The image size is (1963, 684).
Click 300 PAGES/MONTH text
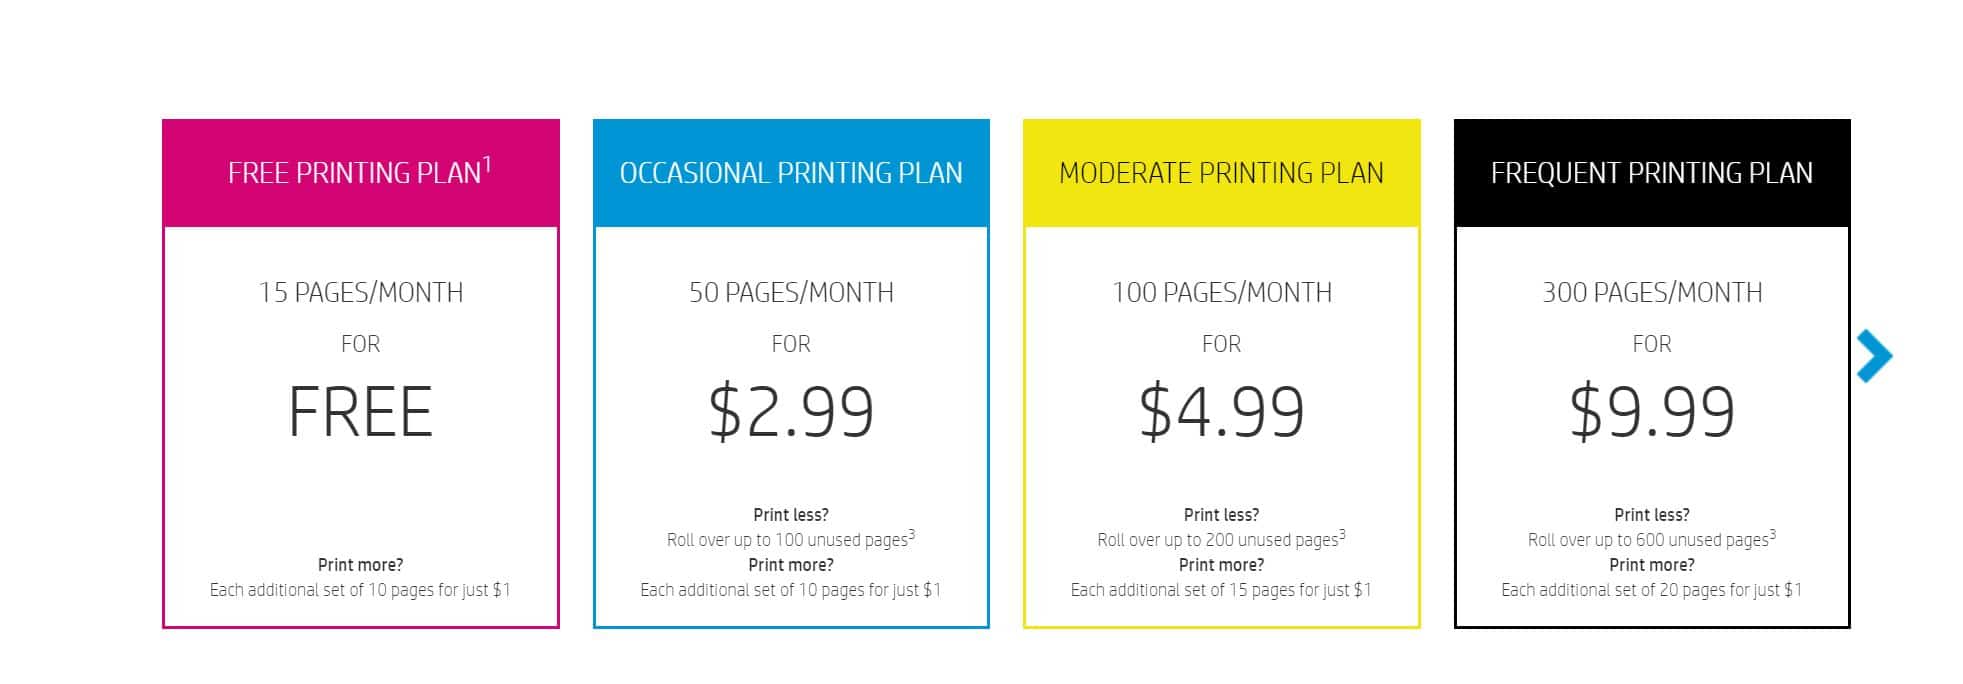tap(1652, 292)
